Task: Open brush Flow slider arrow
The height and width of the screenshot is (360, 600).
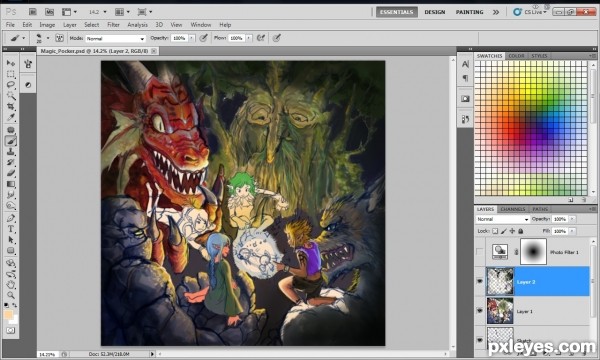Action: pos(249,38)
